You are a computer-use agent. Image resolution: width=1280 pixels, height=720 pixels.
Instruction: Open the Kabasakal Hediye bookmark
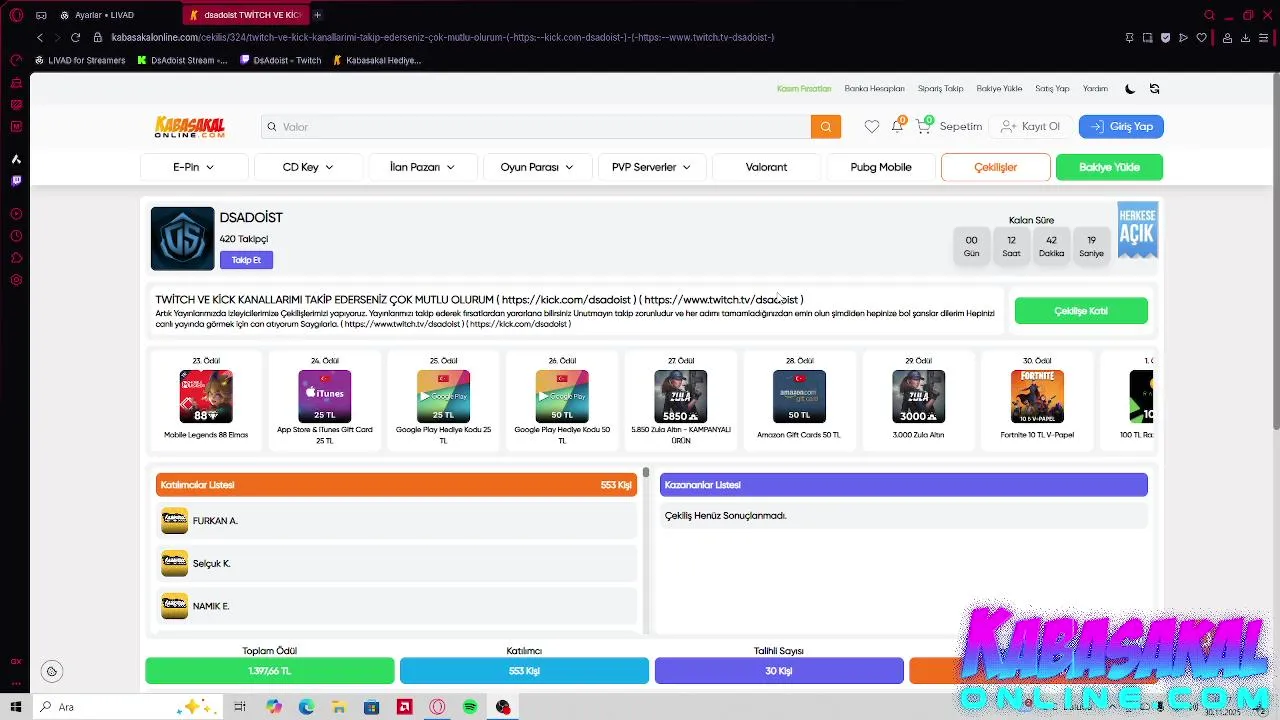point(377,60)
